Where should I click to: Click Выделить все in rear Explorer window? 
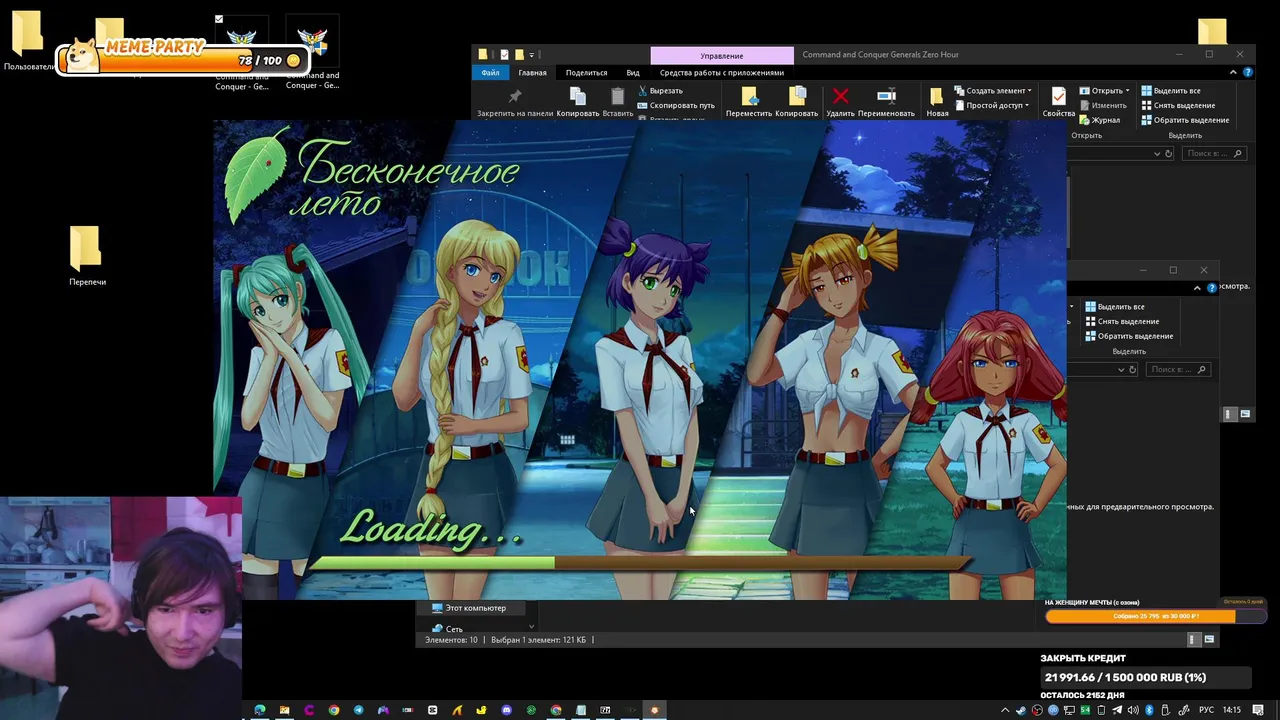1114,307
